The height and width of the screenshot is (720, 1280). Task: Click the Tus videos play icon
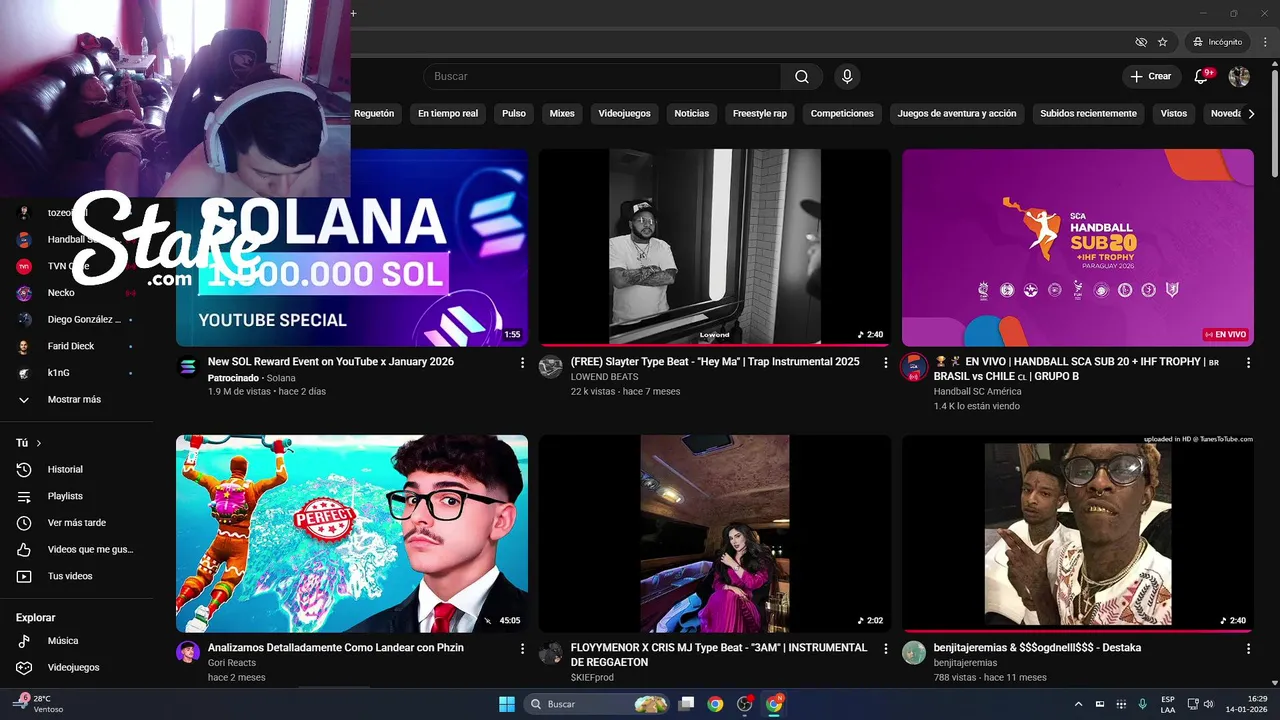(x=25, y=576)
